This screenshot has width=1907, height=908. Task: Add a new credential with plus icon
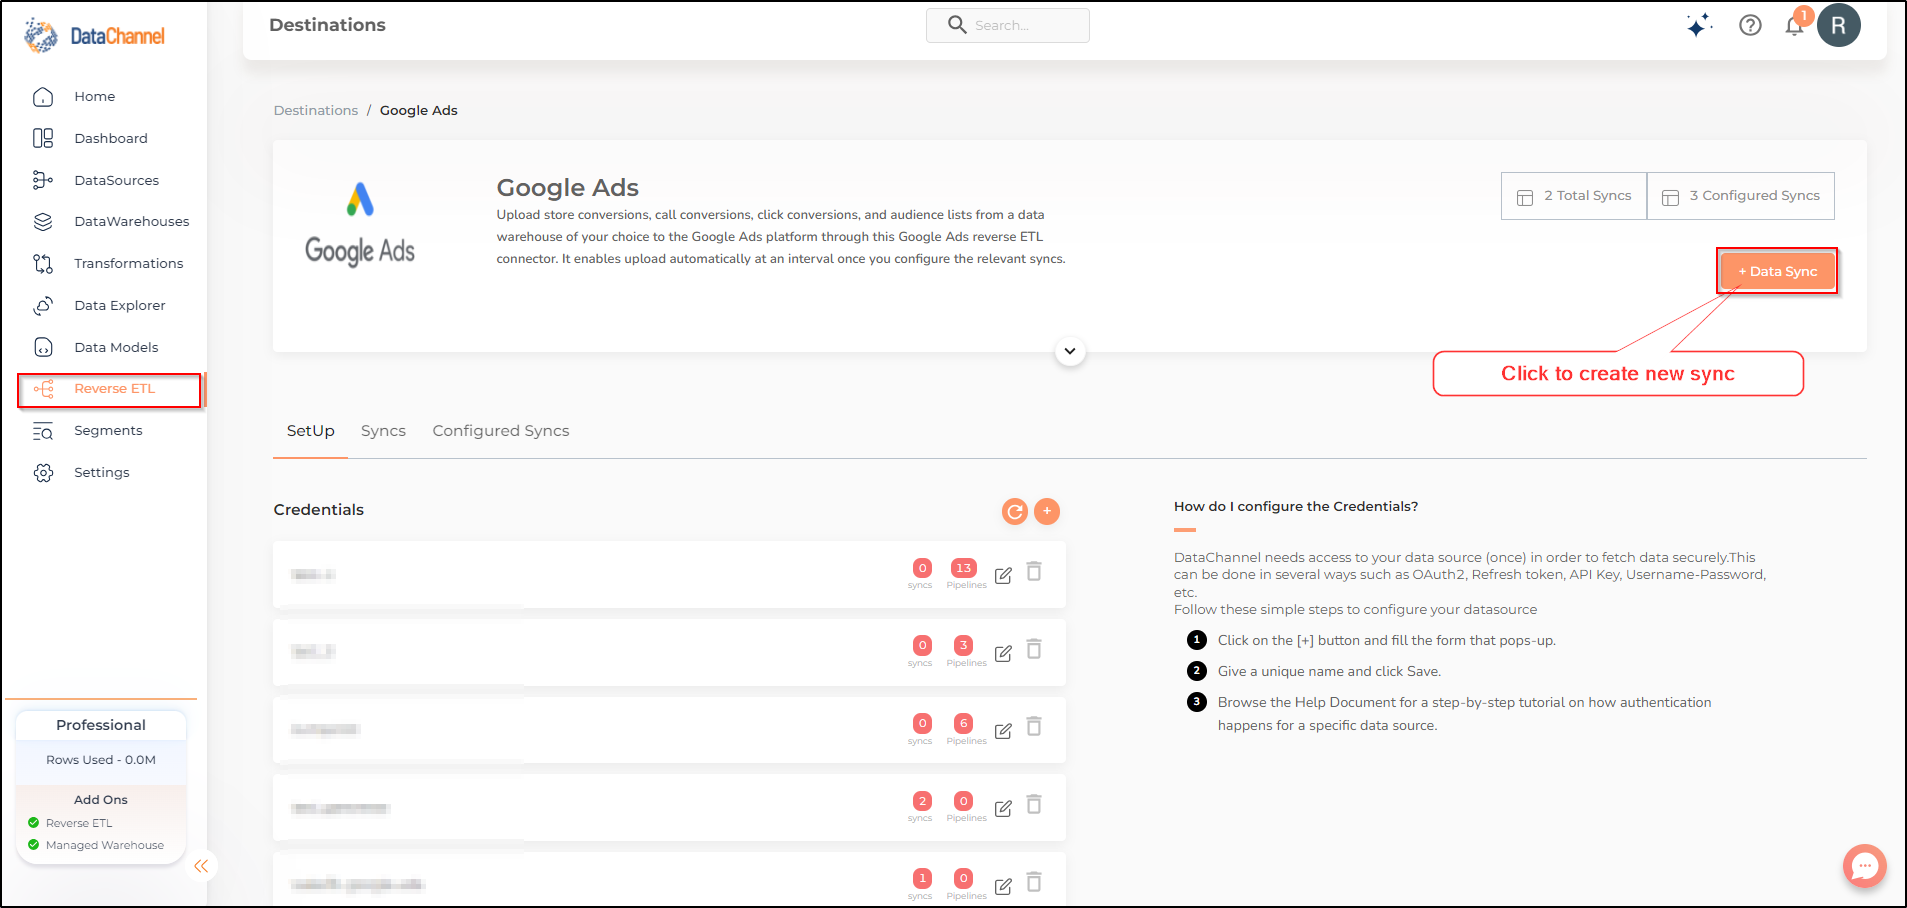coord(1047,511)
